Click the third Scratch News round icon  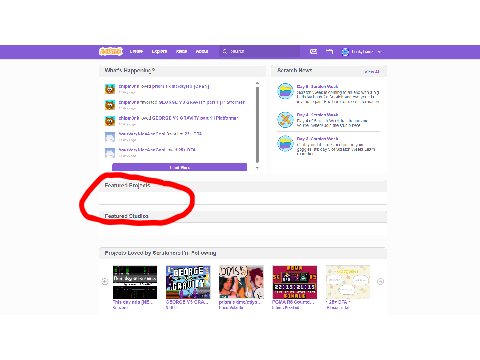point(285,143)
